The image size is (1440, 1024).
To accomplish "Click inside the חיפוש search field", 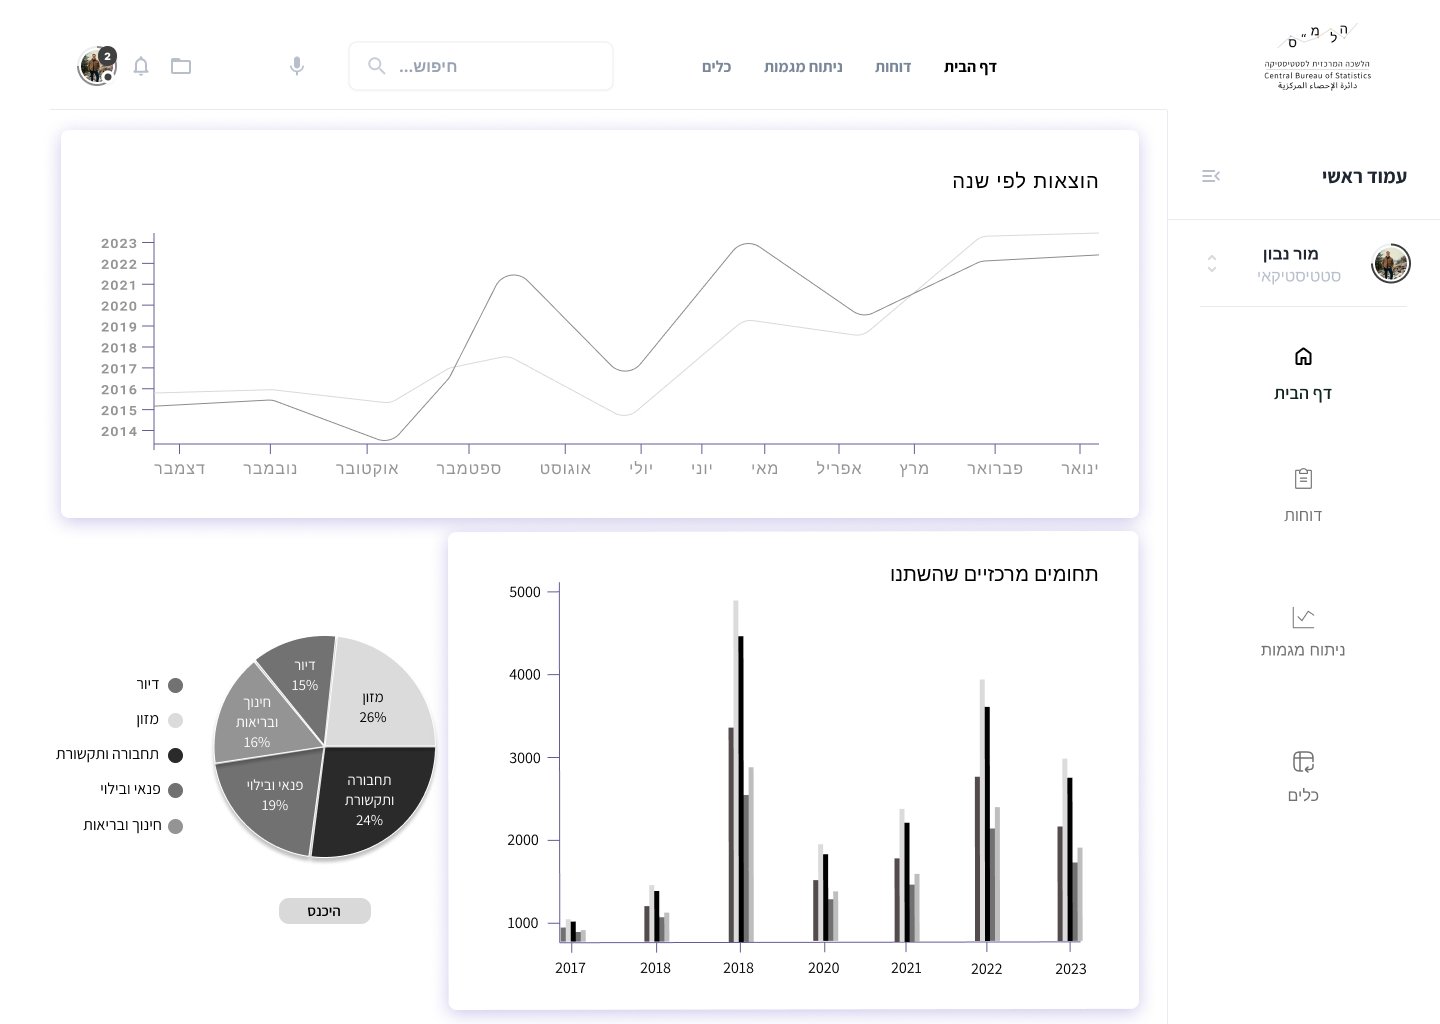I will point(490,66).
